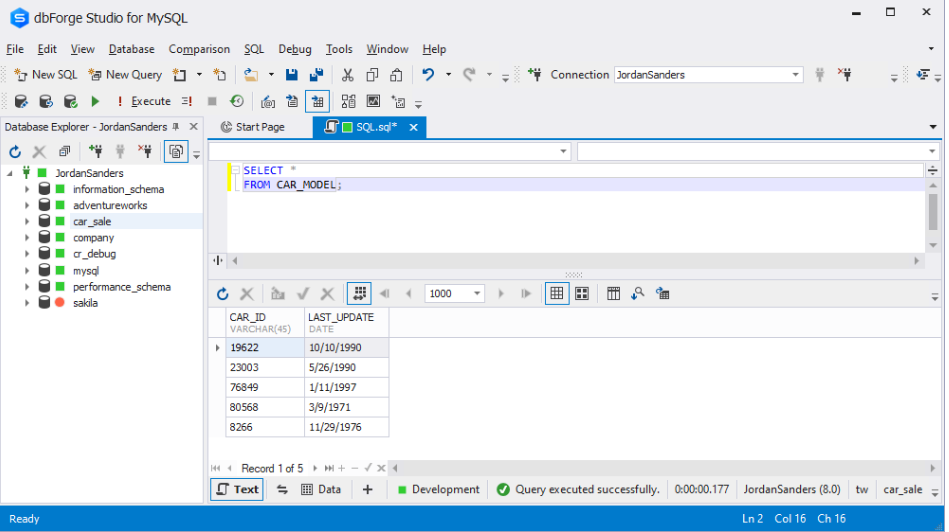Expand the sakila database node
The image size is (949, 532).
[x=27, y=303]
